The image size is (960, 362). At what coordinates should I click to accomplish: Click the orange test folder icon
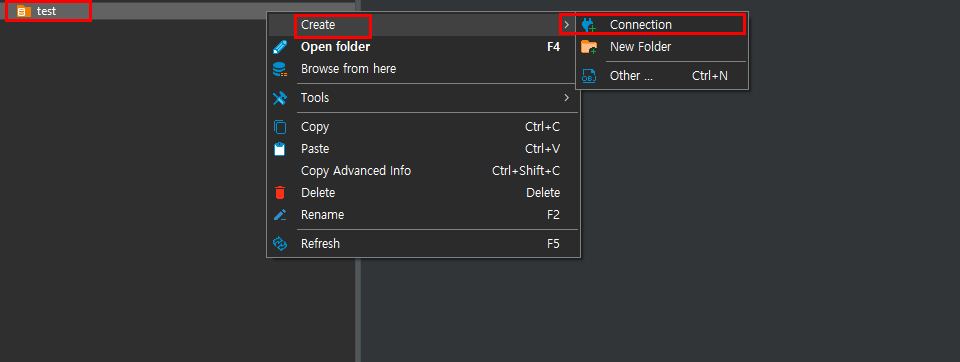pos(23,11)
